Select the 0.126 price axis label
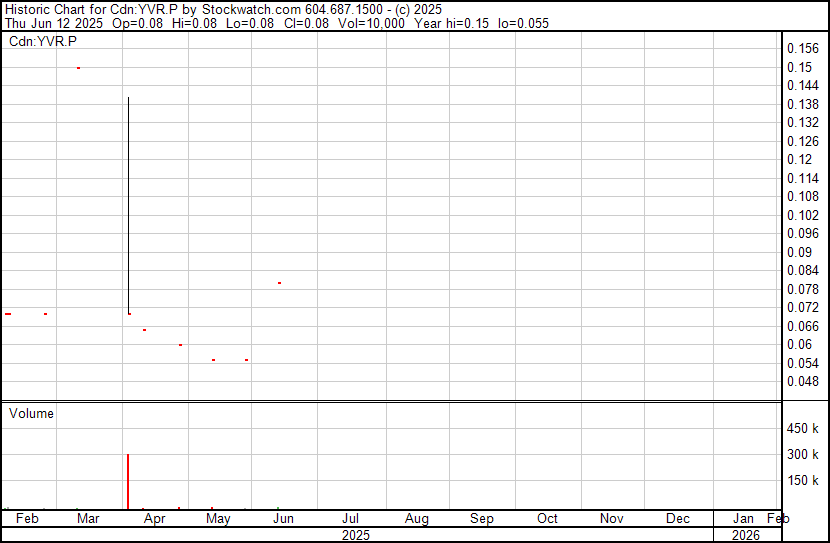The width and height of the screenshot is (830, 543). 802,141
